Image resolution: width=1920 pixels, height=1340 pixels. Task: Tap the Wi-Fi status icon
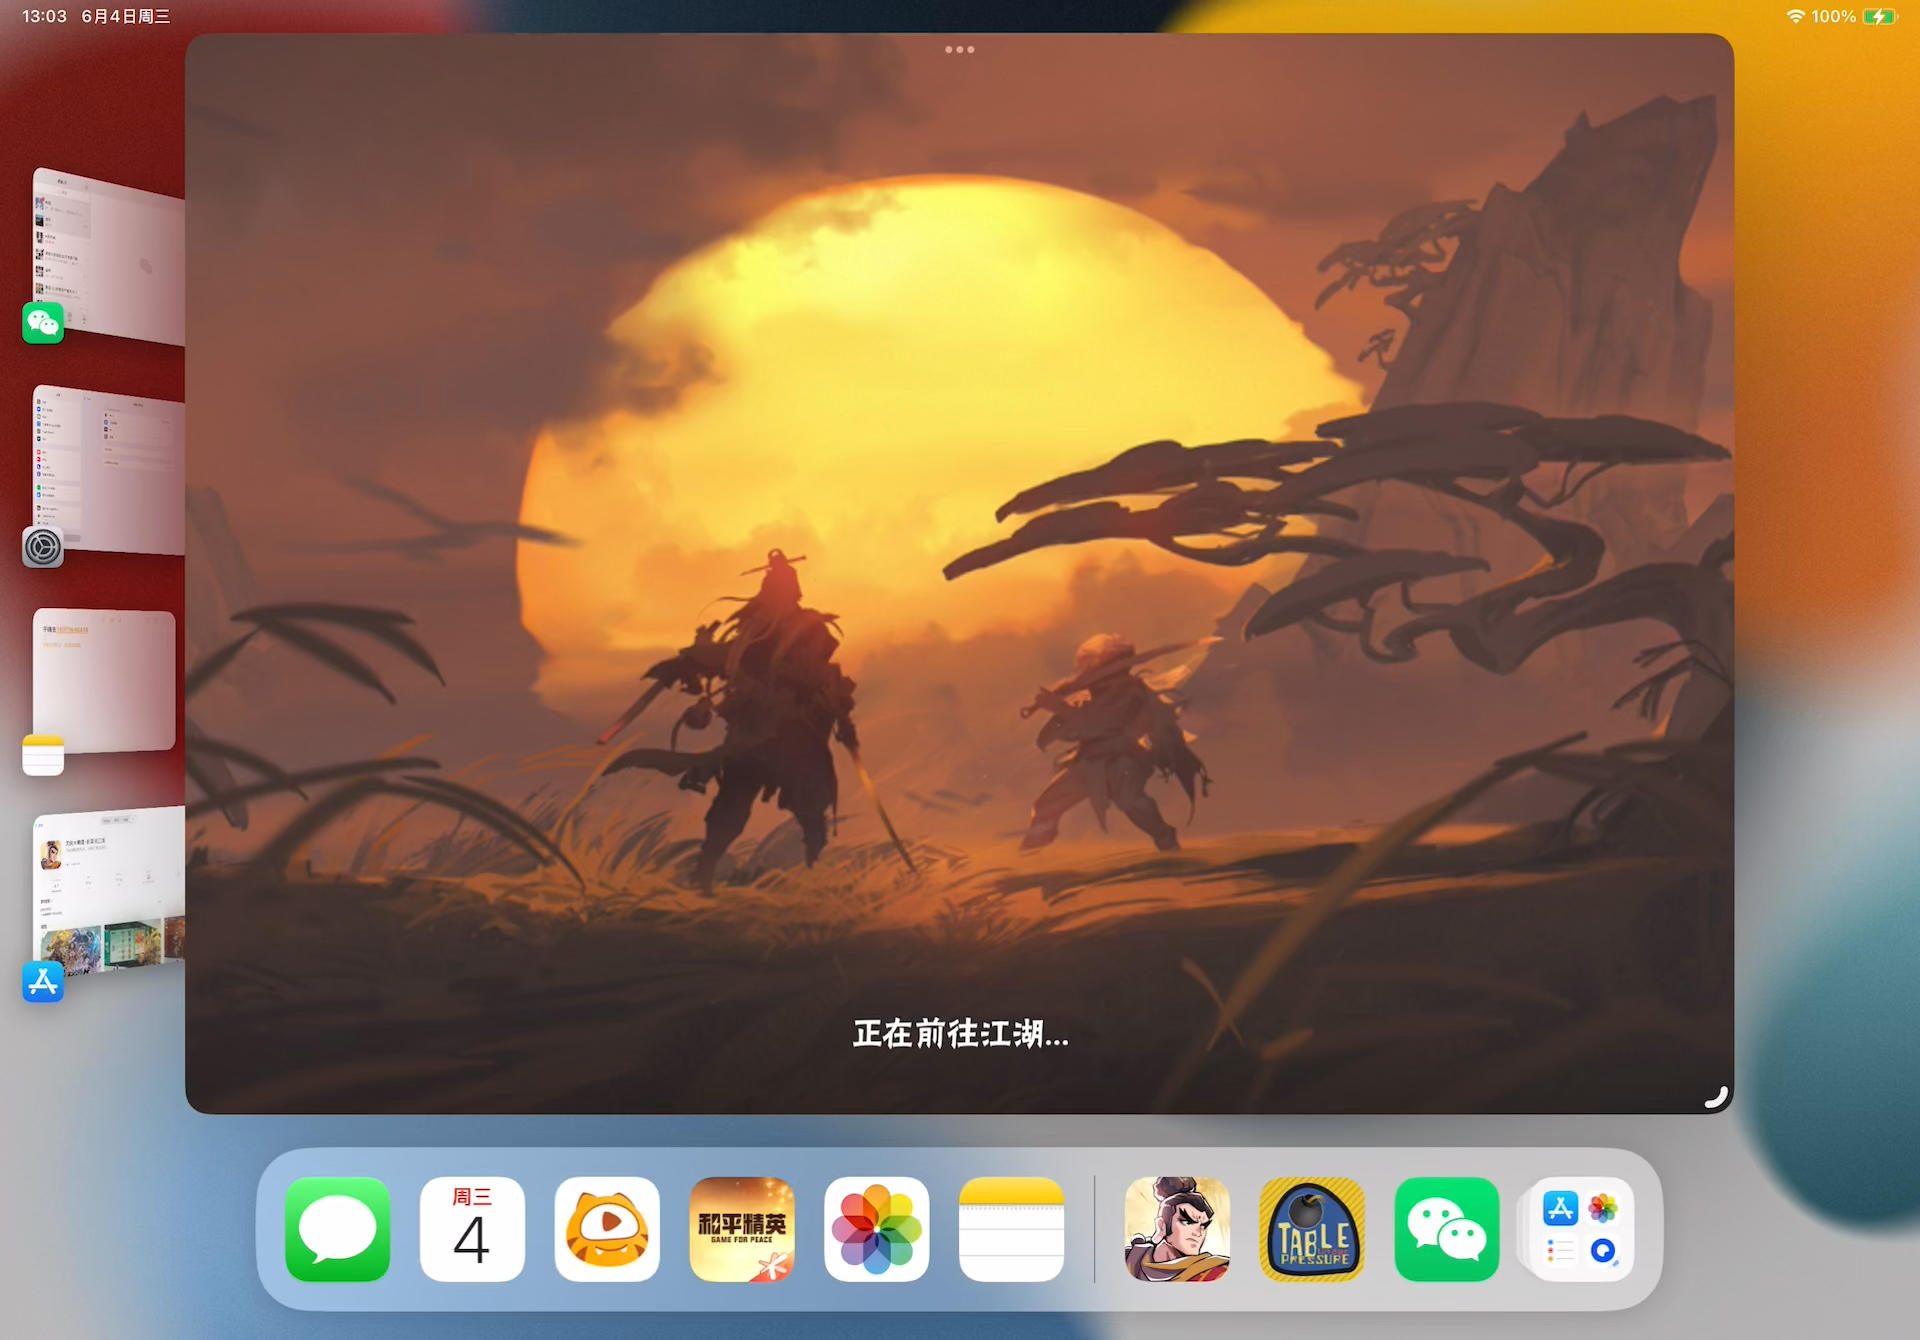[1796, 16]
